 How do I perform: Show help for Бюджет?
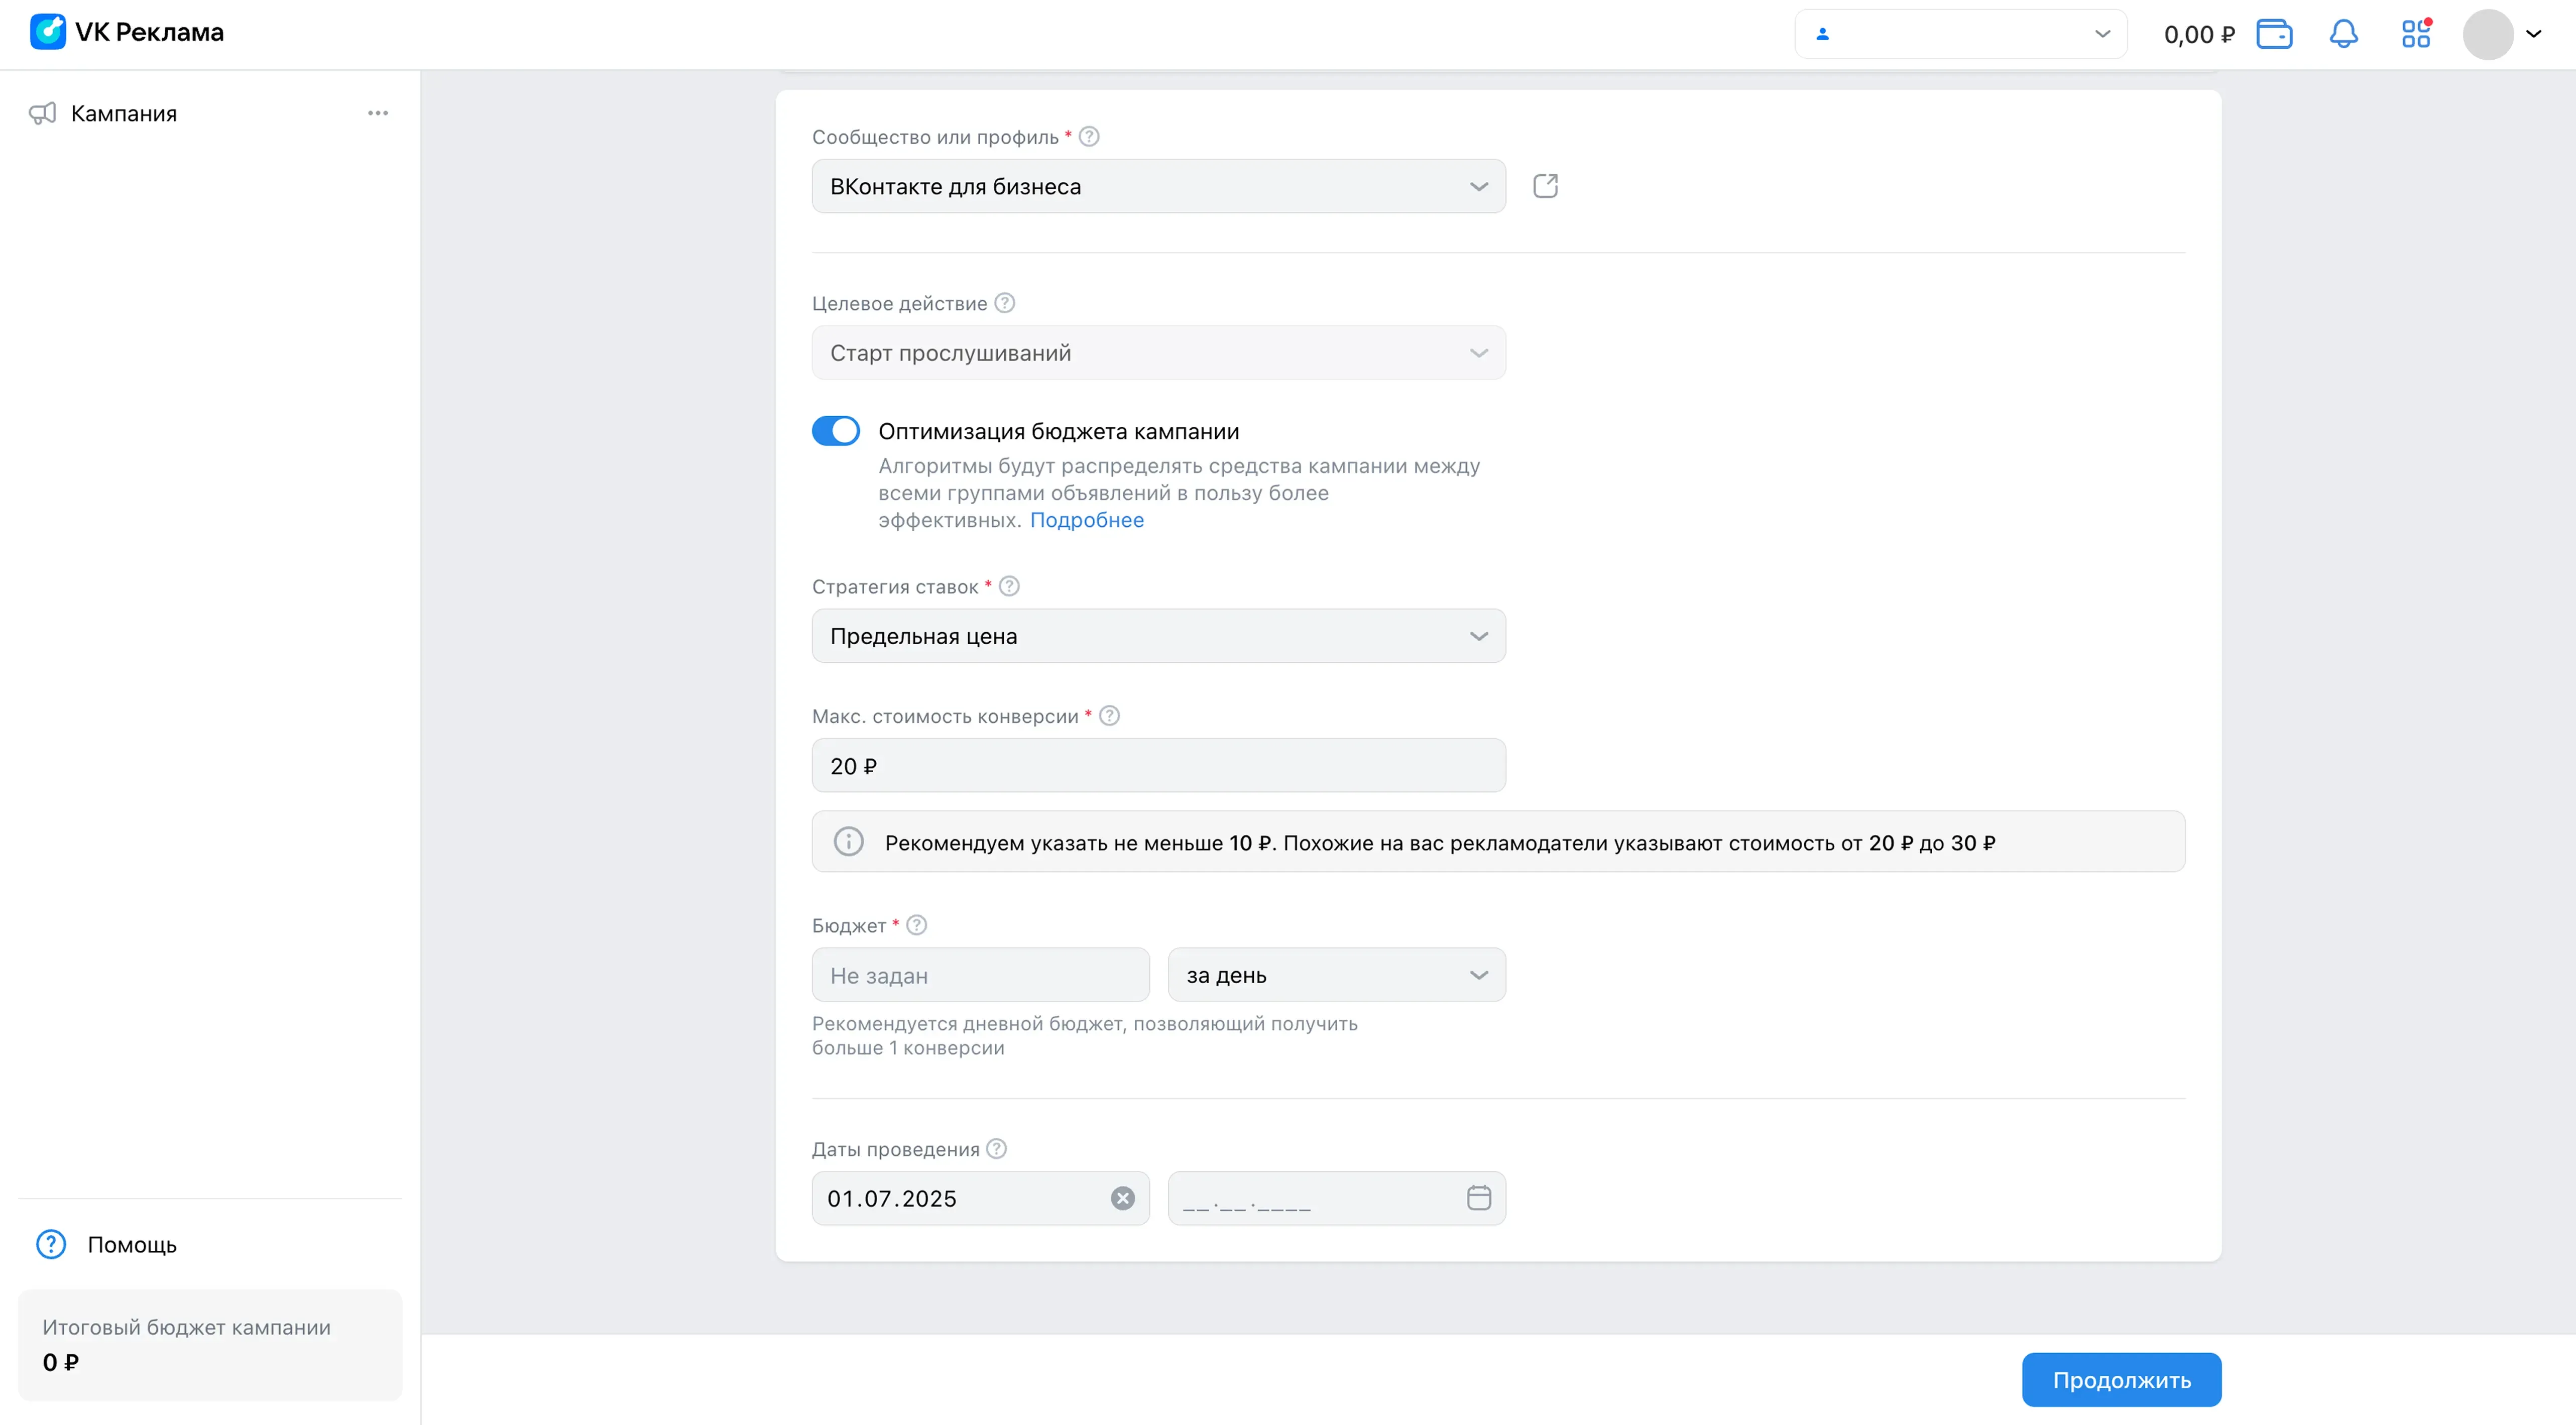pyautogui.click(x=916, y=926)
